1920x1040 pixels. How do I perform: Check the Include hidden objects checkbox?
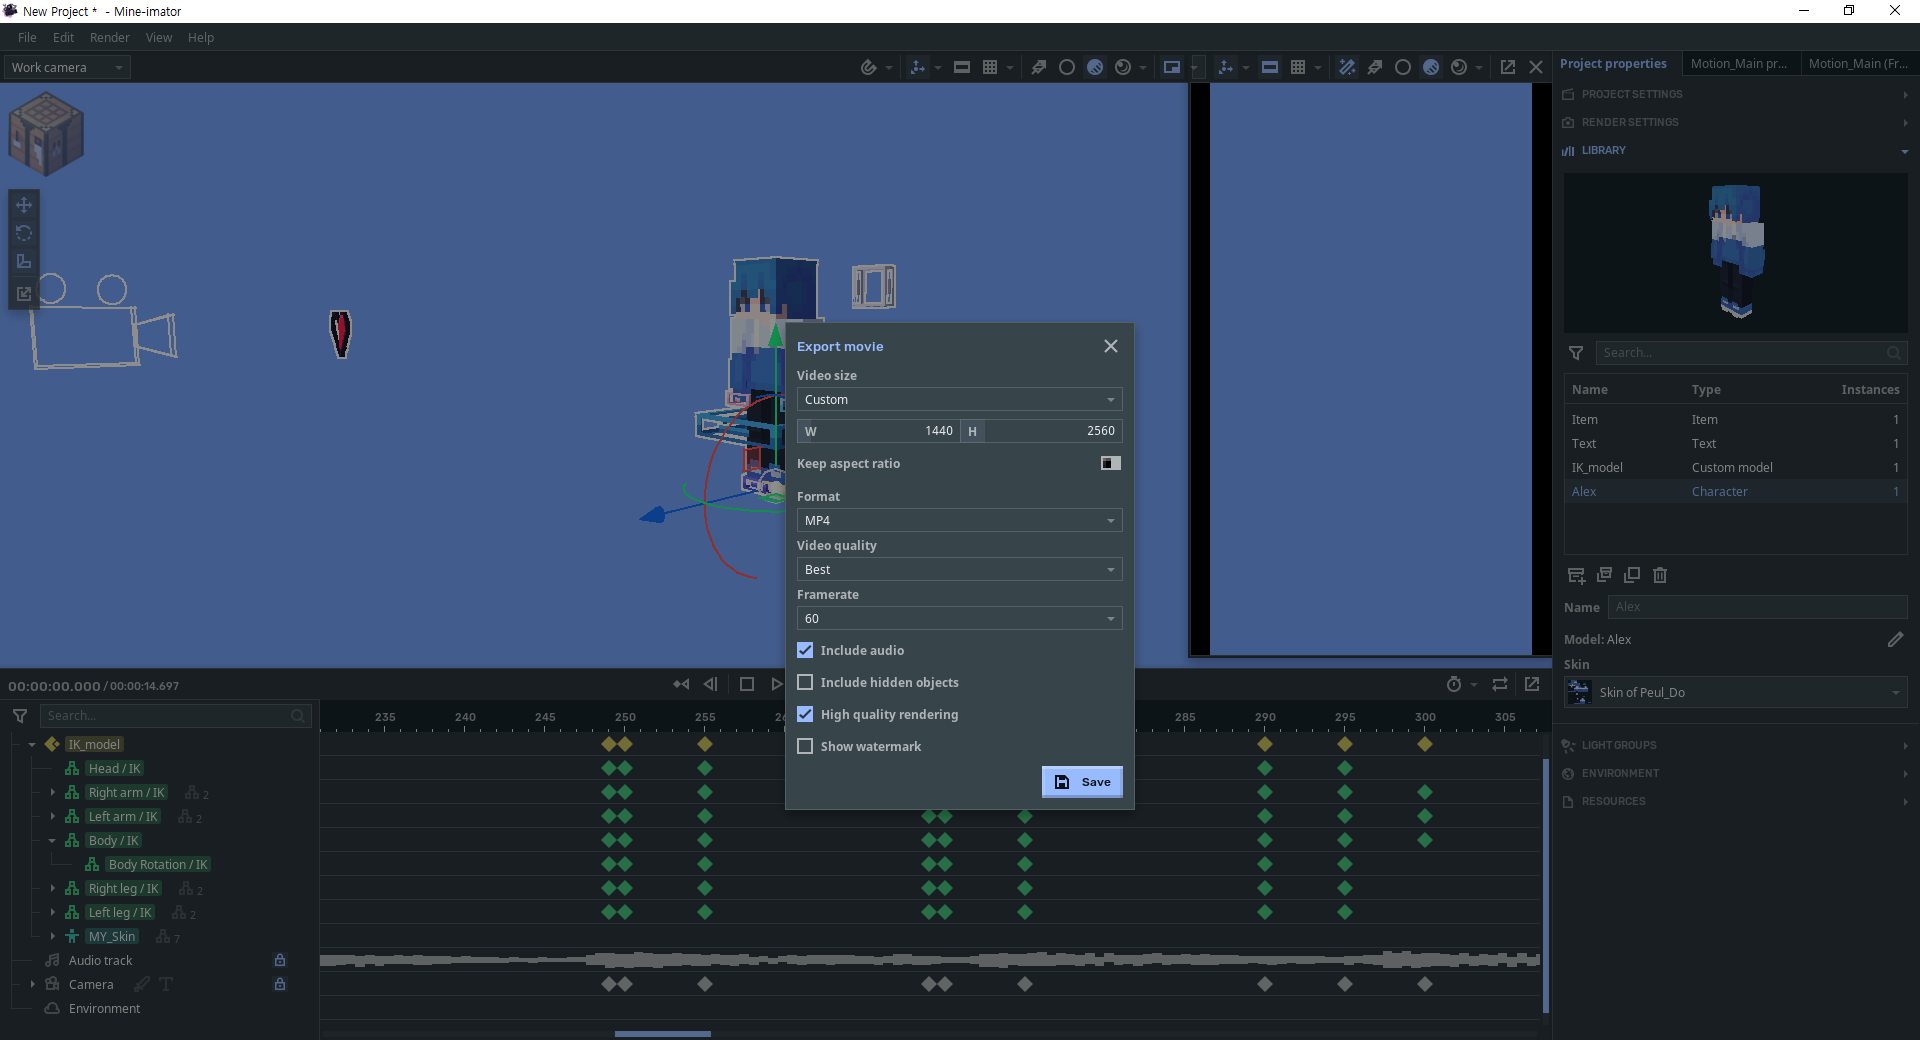805,682
